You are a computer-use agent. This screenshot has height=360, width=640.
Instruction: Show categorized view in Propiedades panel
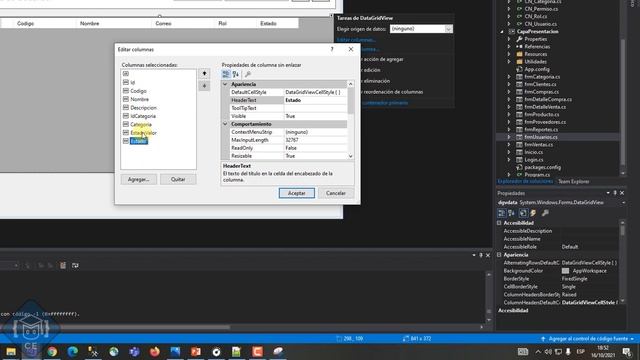pos(502,213)
